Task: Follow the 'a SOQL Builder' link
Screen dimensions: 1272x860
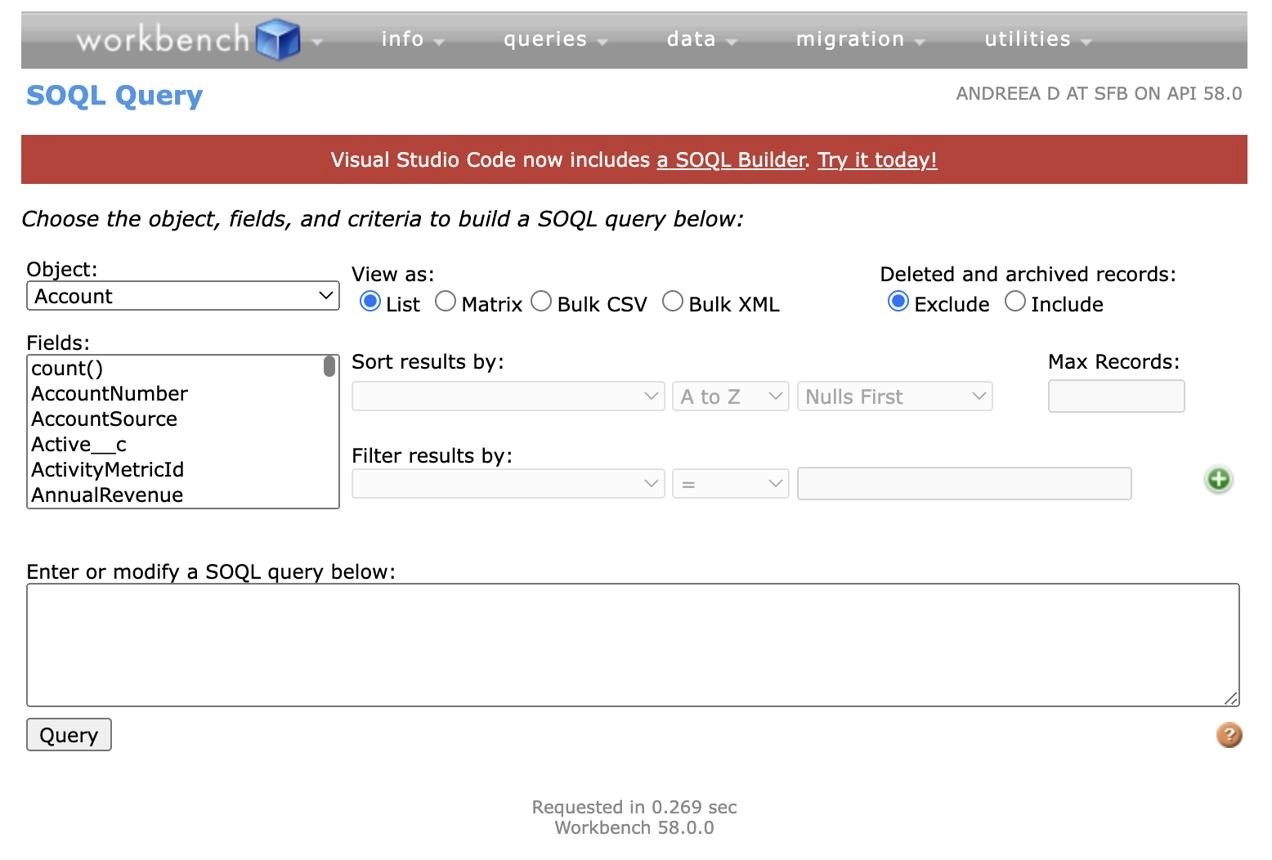Action: pos(731,160)
